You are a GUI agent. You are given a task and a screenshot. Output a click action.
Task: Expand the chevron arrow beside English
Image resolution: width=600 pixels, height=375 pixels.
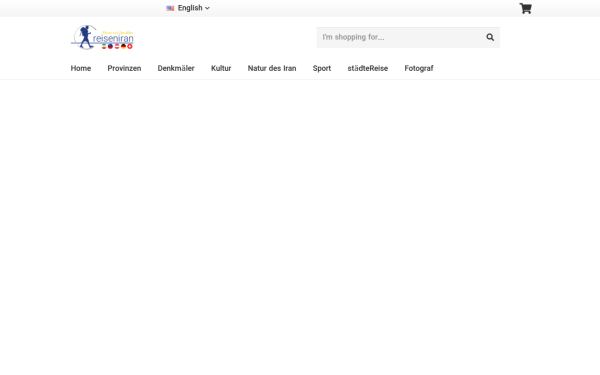click(207, 8)
